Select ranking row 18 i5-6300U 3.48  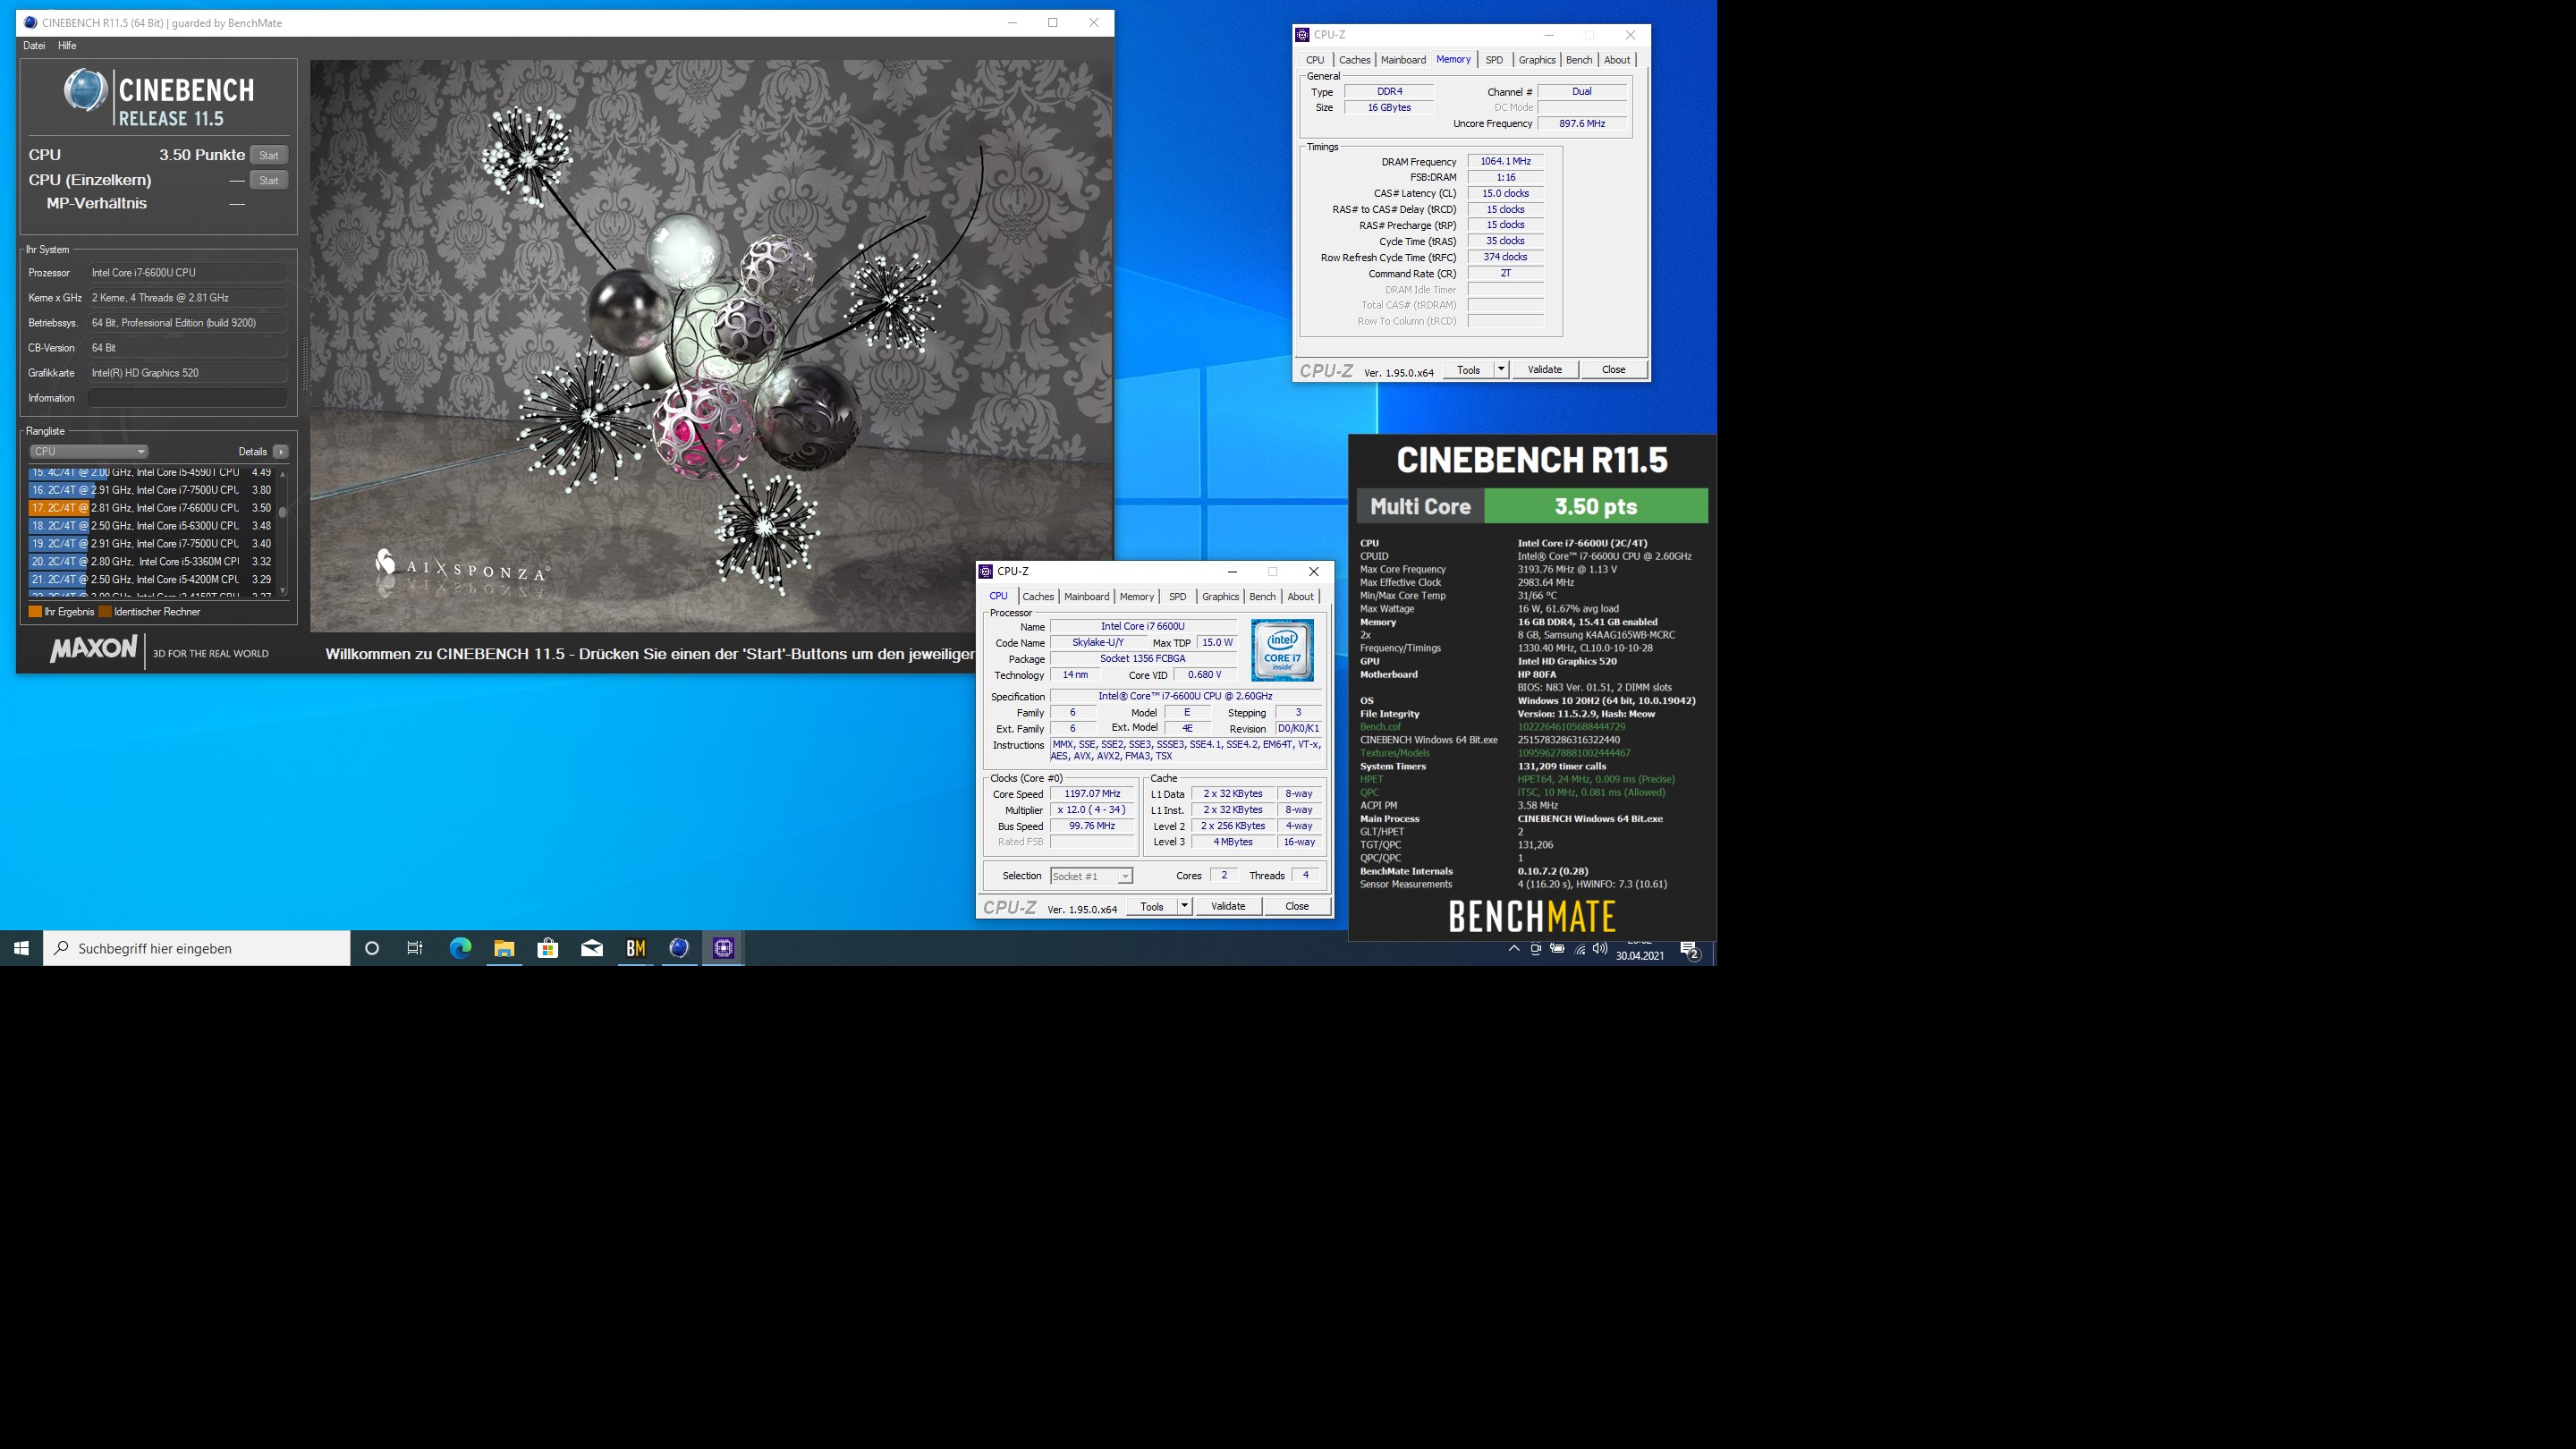point(152,526)
